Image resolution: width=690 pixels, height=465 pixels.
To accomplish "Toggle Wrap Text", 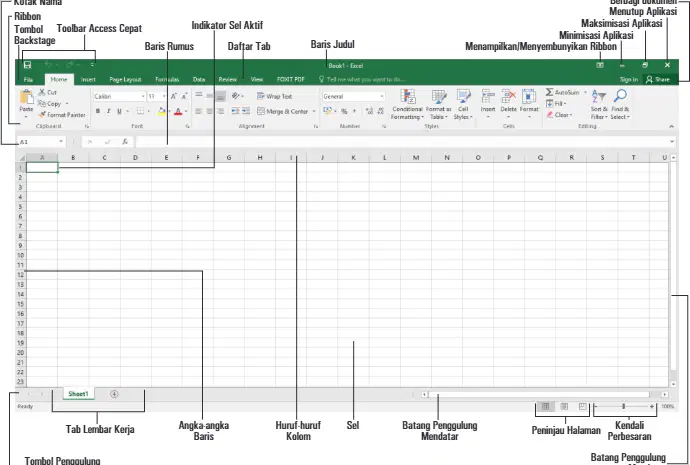I will (x=275, y=96).
